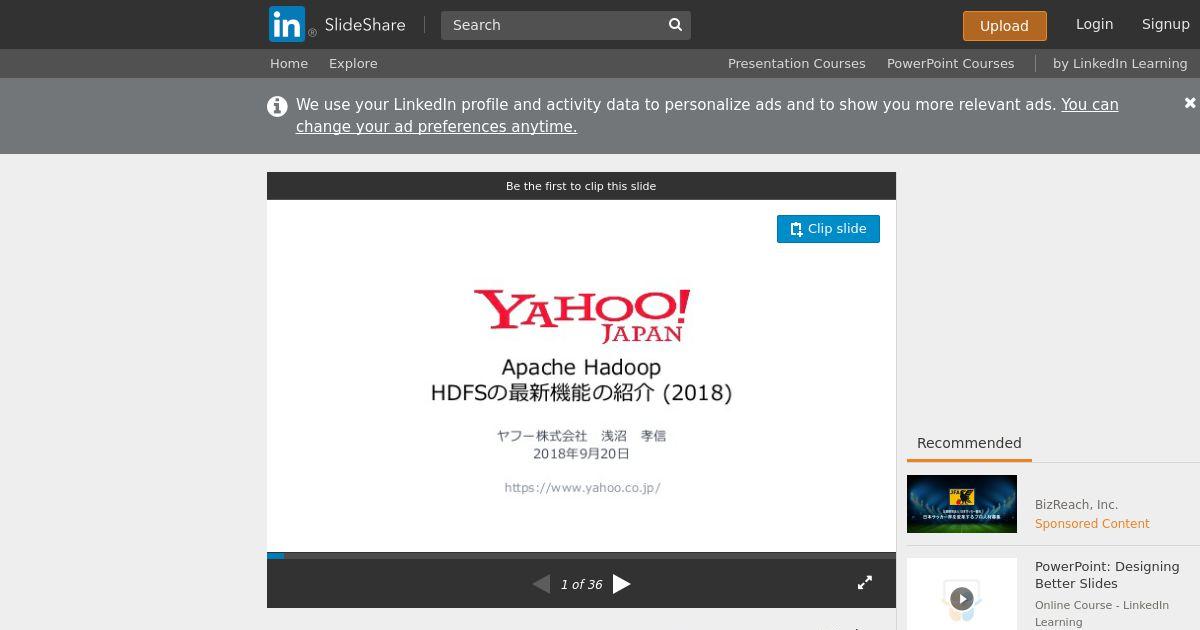Navigate to the Home menu item

289,63
